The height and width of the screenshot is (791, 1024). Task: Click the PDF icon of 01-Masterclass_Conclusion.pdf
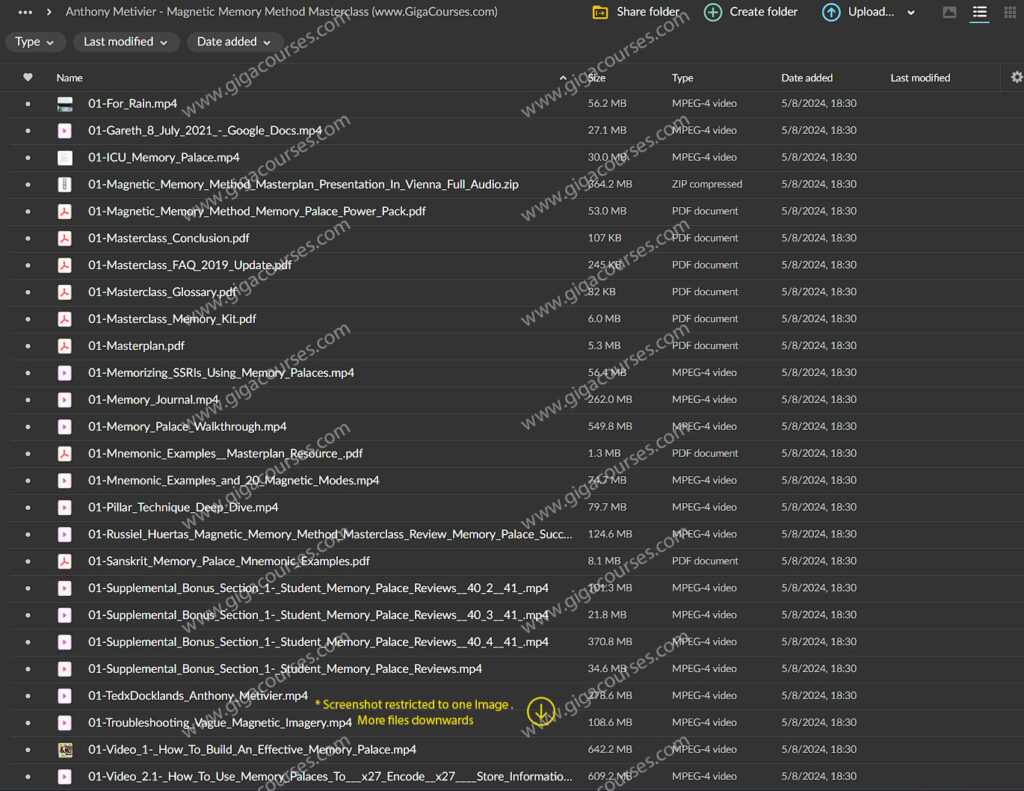65,238
